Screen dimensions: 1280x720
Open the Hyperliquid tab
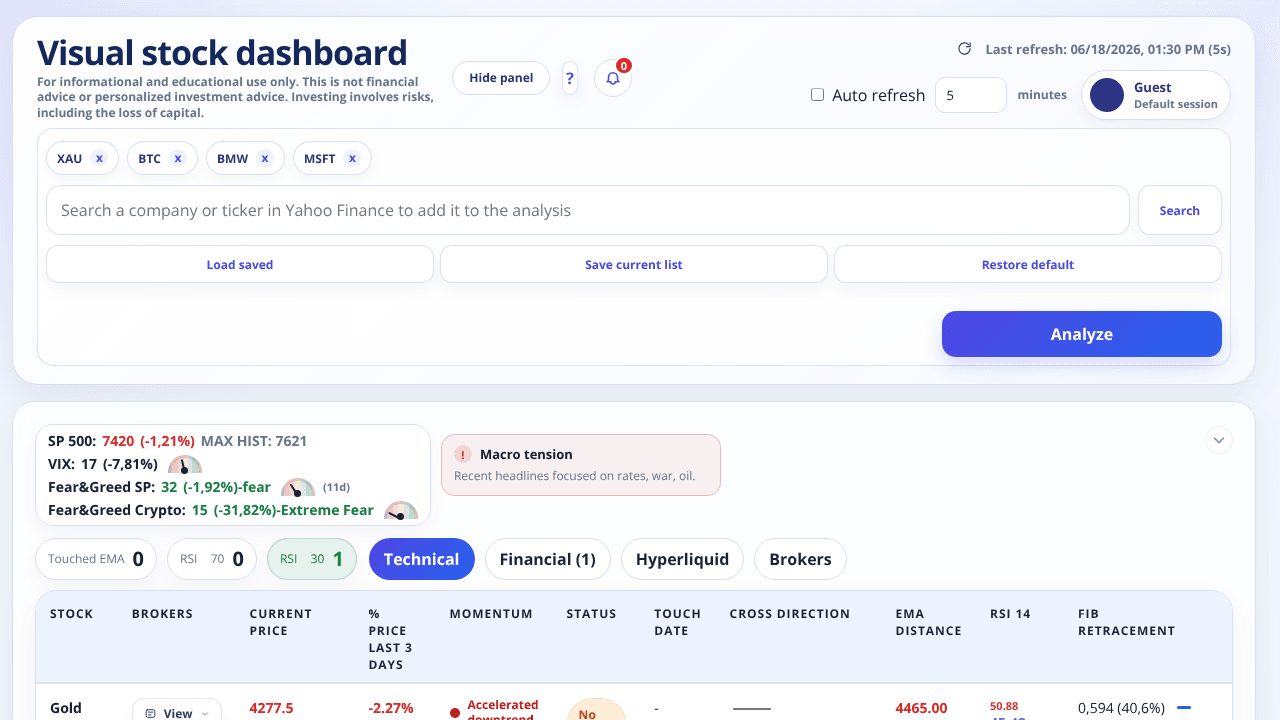[x=682, y=559]
